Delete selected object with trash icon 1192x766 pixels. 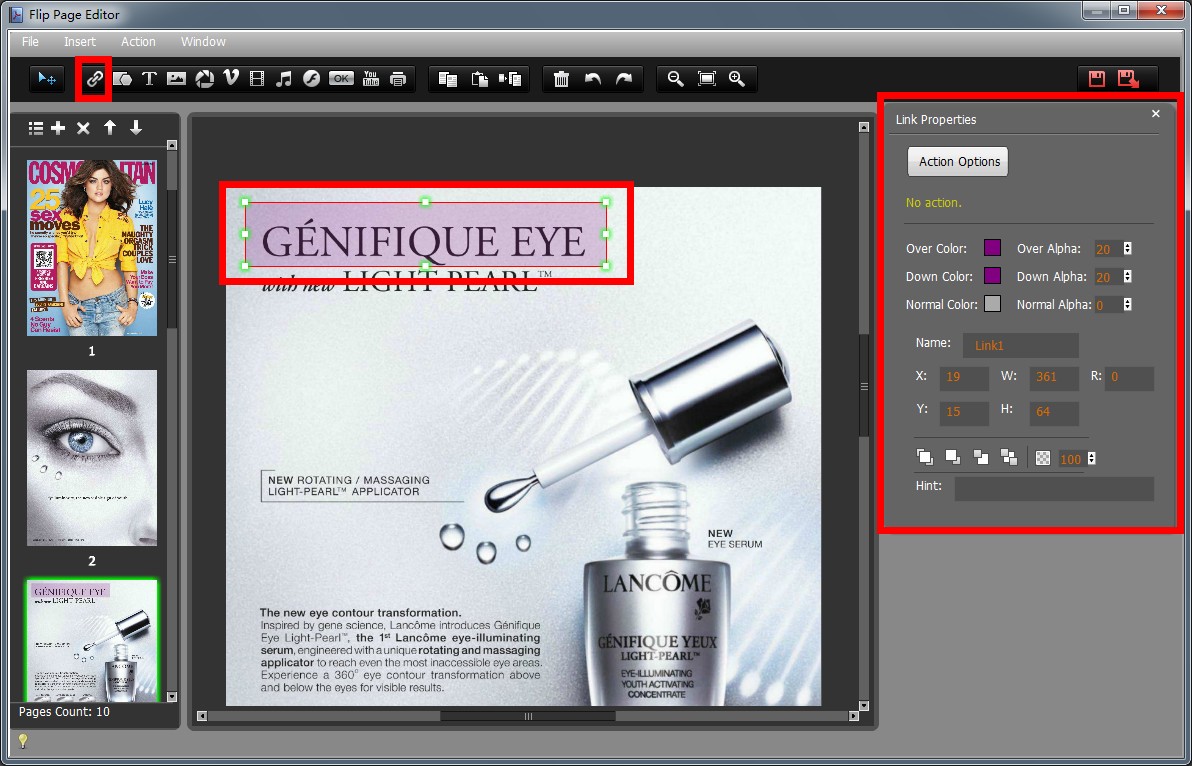tap(561, 79)
